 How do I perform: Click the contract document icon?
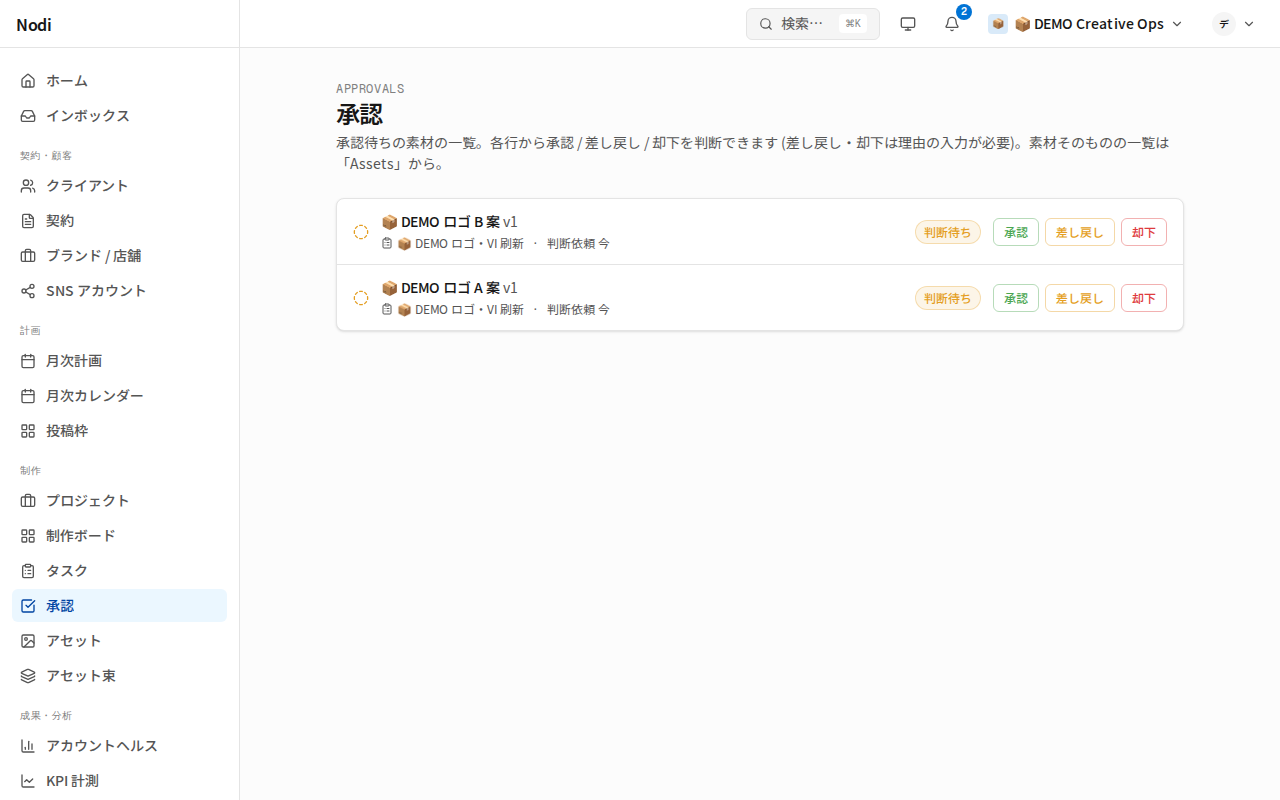tap(28, 221)
